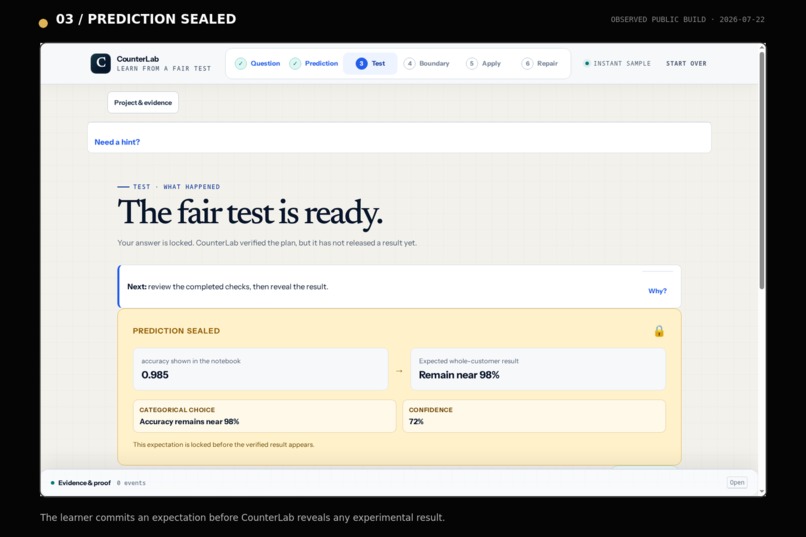Click the scrollbar up arrow

click(x=762, y=47)
